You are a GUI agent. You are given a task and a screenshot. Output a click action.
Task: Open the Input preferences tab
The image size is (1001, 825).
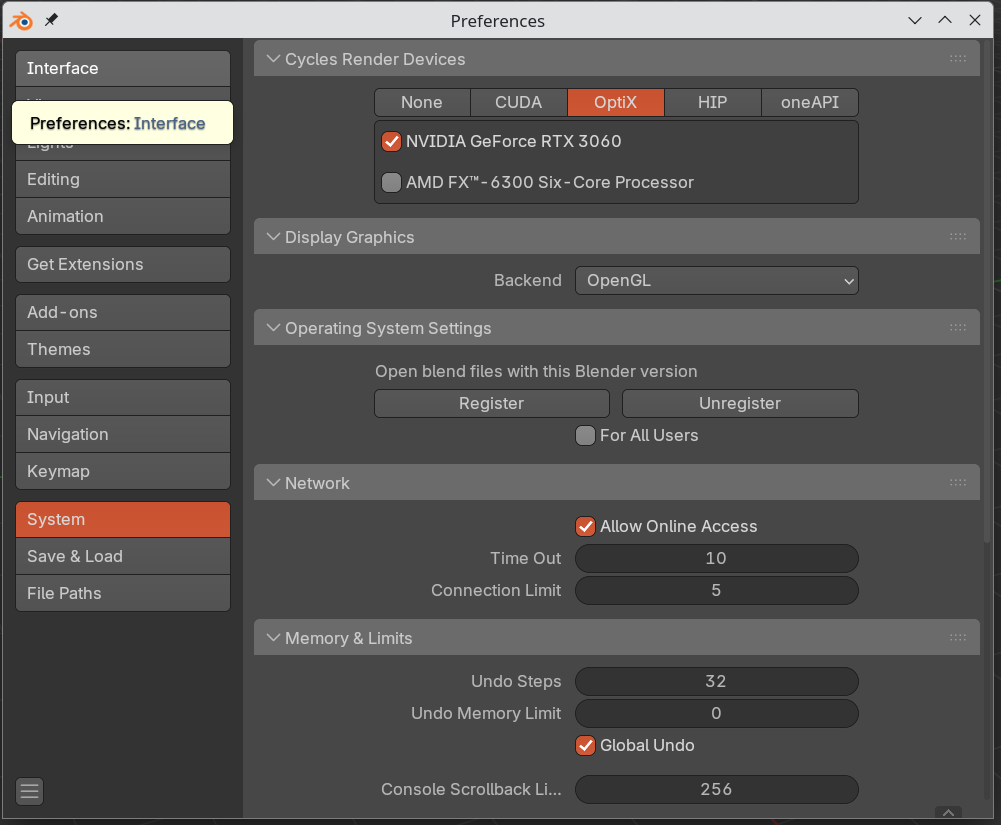123,397
